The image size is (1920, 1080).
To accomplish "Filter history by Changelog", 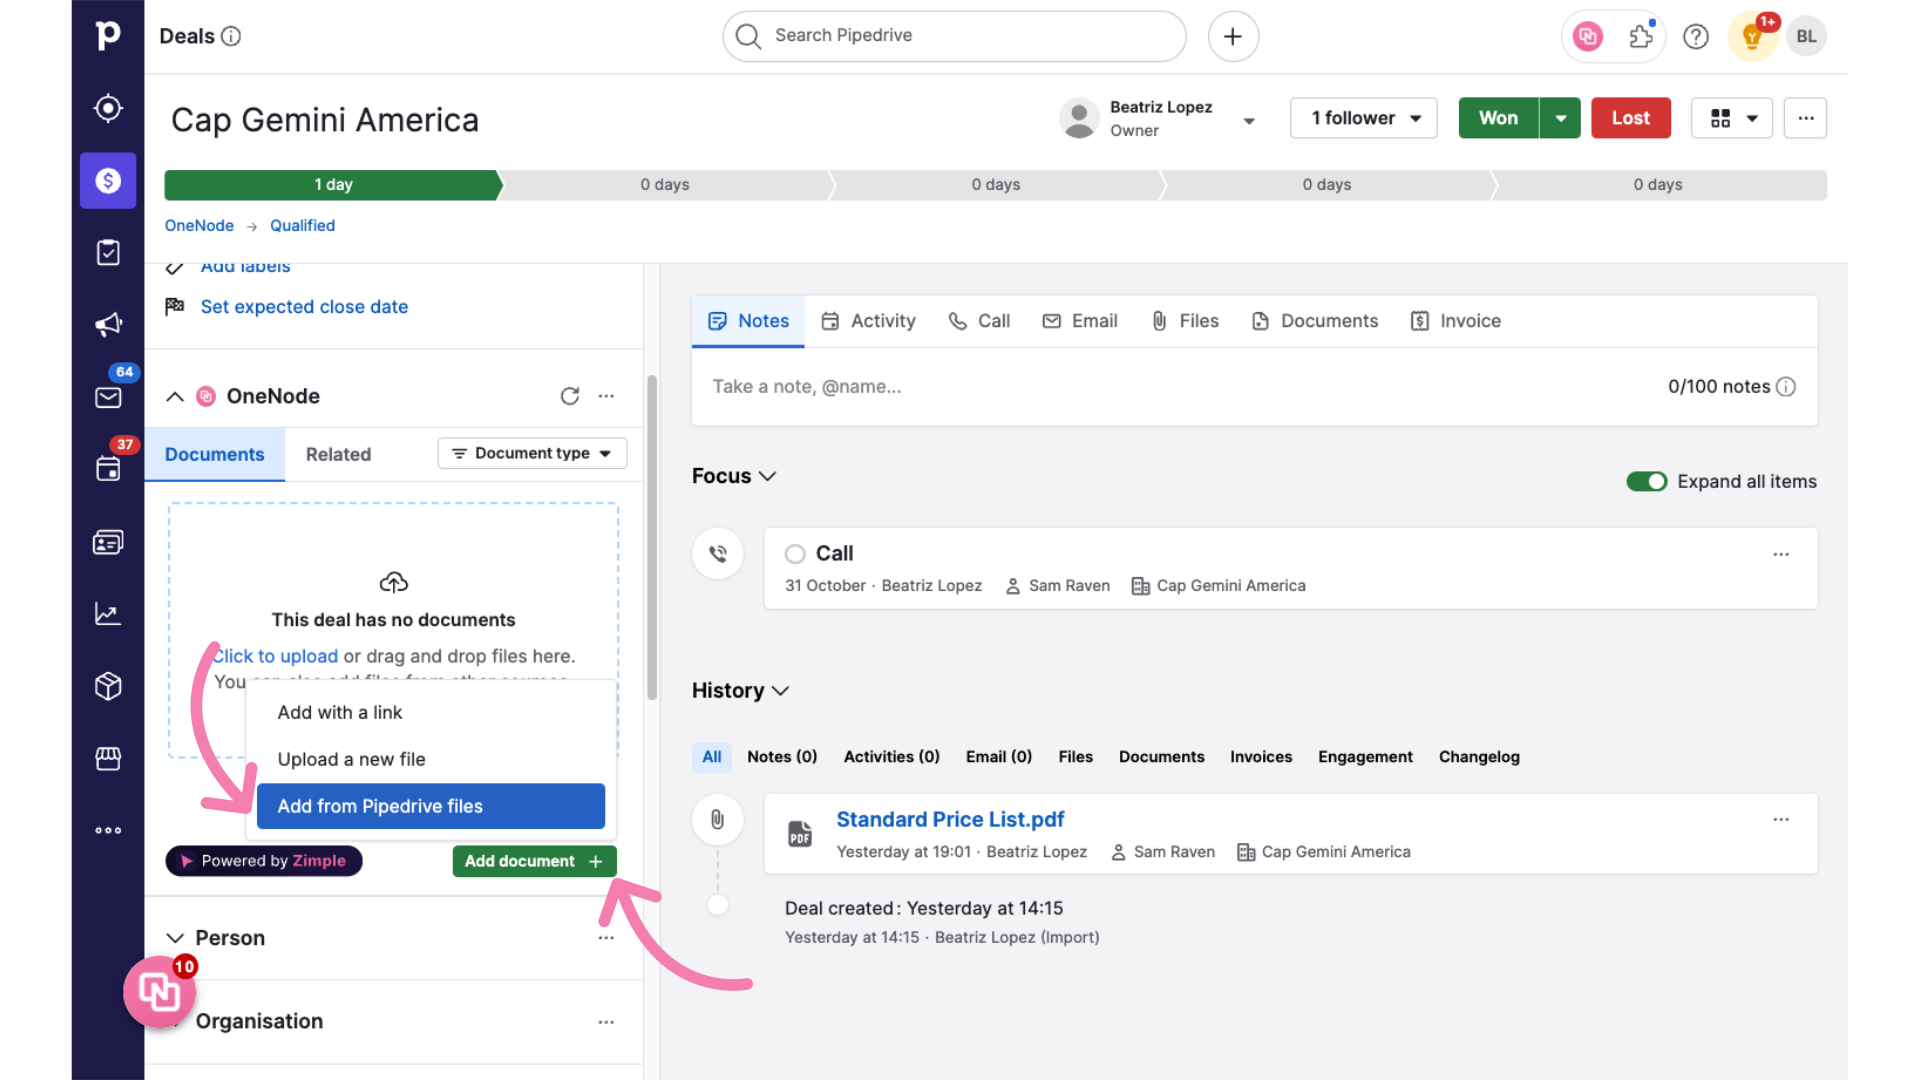I will point(1479,757).
